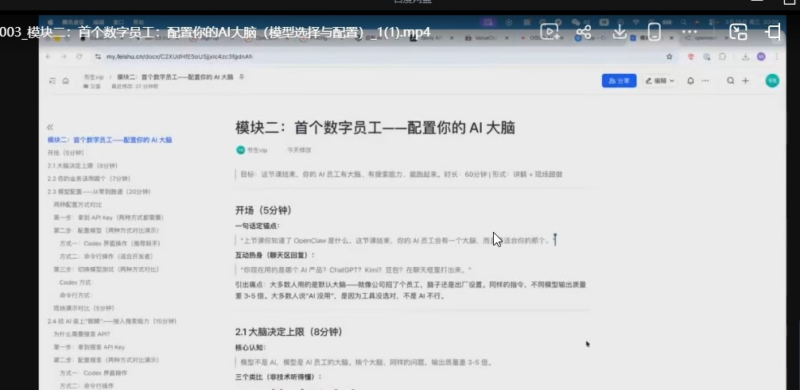Jump to outline item 2.1 大脑决定上限
800x390 pixels.
coord(83,166)
